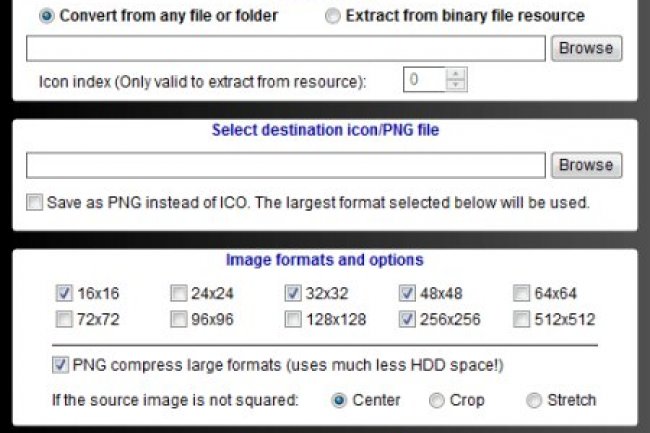Uncheck the 256x256 format
This screenshot has height=433, width=650.
[x=407, y=320]
